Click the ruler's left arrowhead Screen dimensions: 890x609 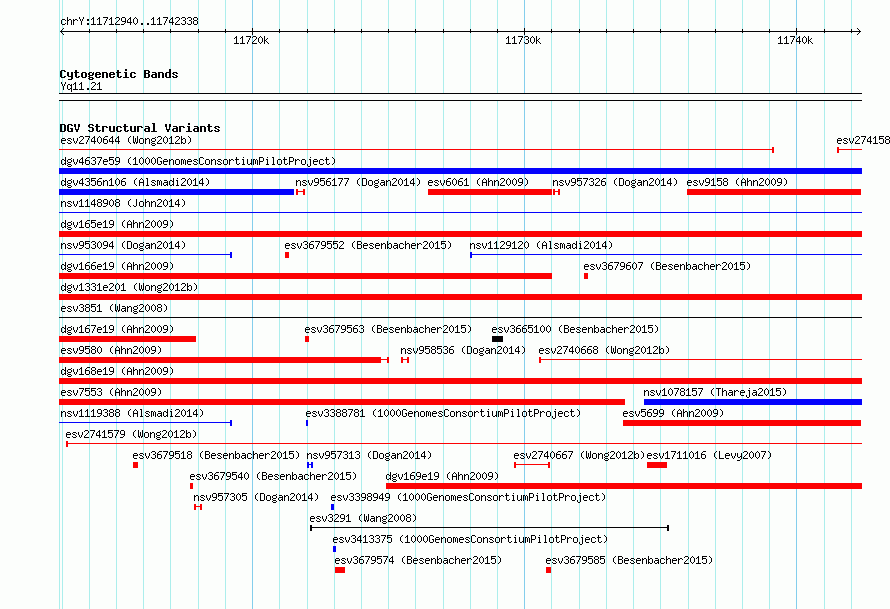[62, 31]
